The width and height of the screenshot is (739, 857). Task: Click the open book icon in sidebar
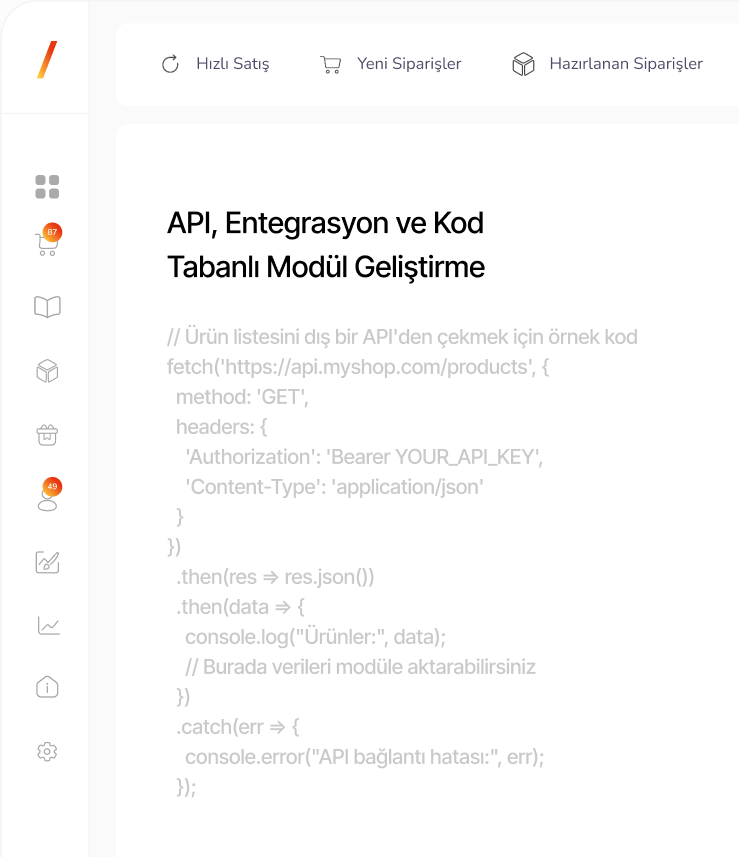coord(47,307)
